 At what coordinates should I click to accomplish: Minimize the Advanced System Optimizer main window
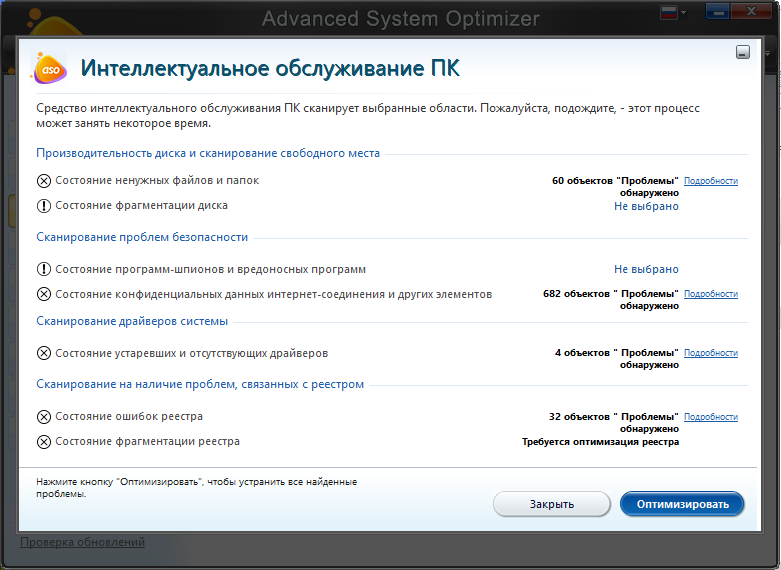(718, 11)
